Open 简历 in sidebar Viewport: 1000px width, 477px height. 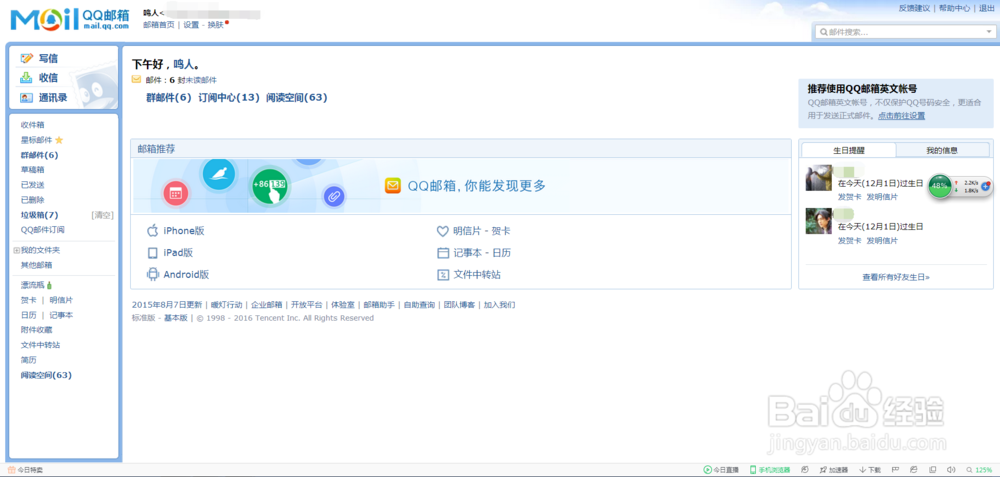29,360
